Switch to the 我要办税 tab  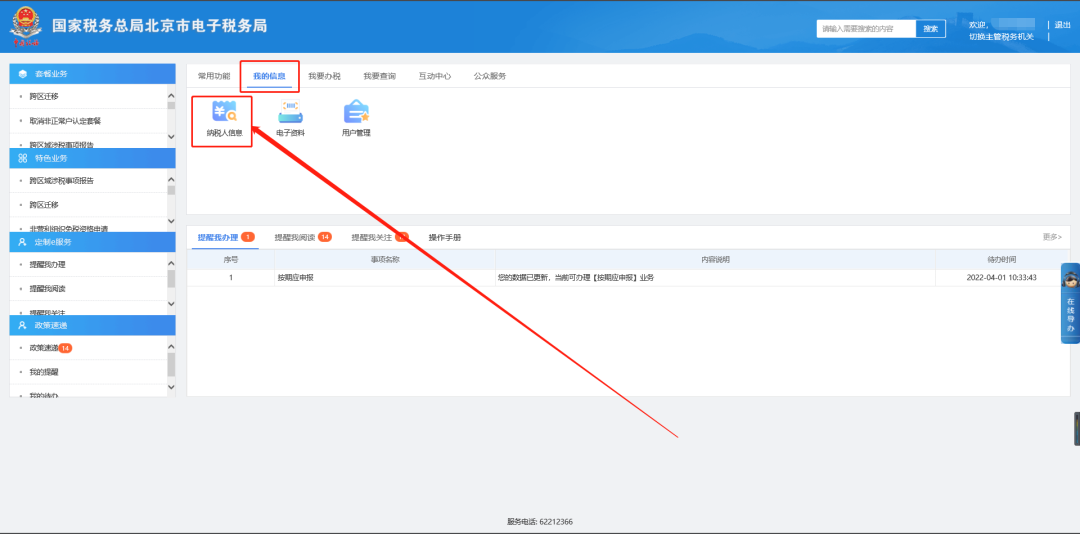point(324,76)
